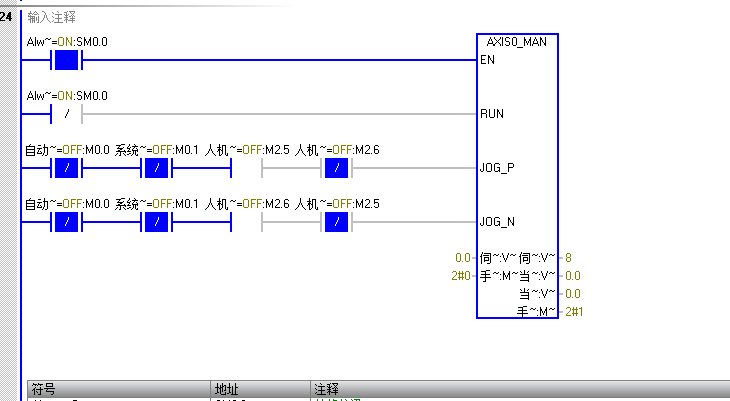Click the M2.5 closed contact on JOG_N rung
This screenshot has height=401, width=730.
tap(338, 222)
